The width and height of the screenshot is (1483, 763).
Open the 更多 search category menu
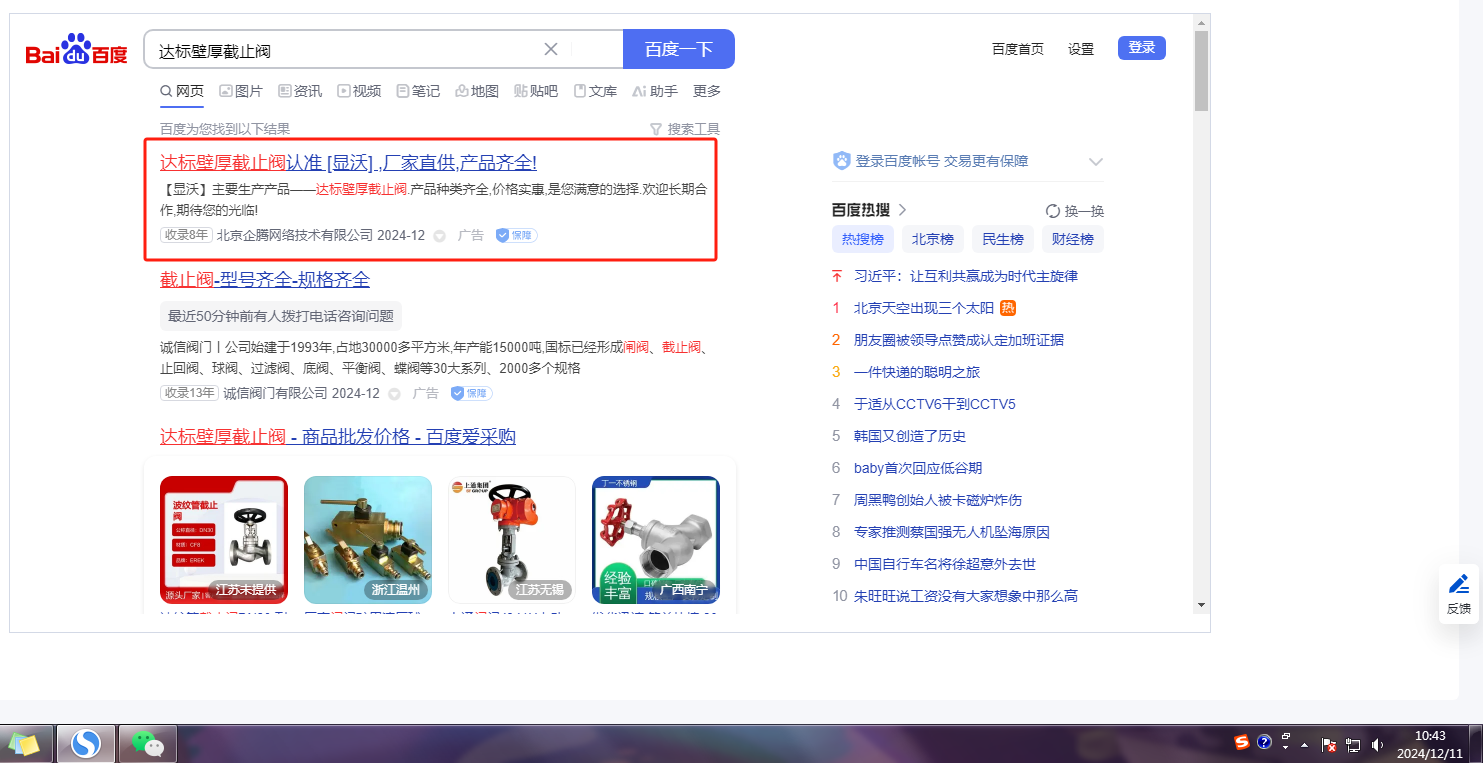click(x=707, y=91)
